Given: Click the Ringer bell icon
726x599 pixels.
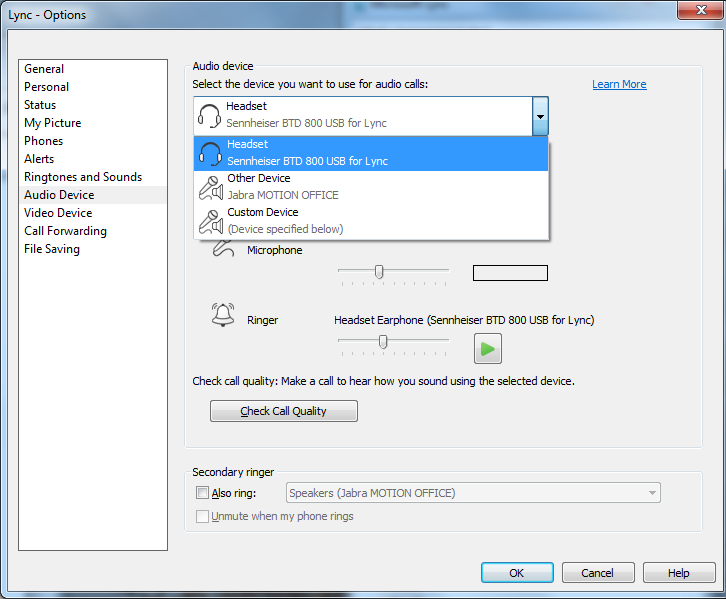Looking at the screenshot, I should point(223,315).
